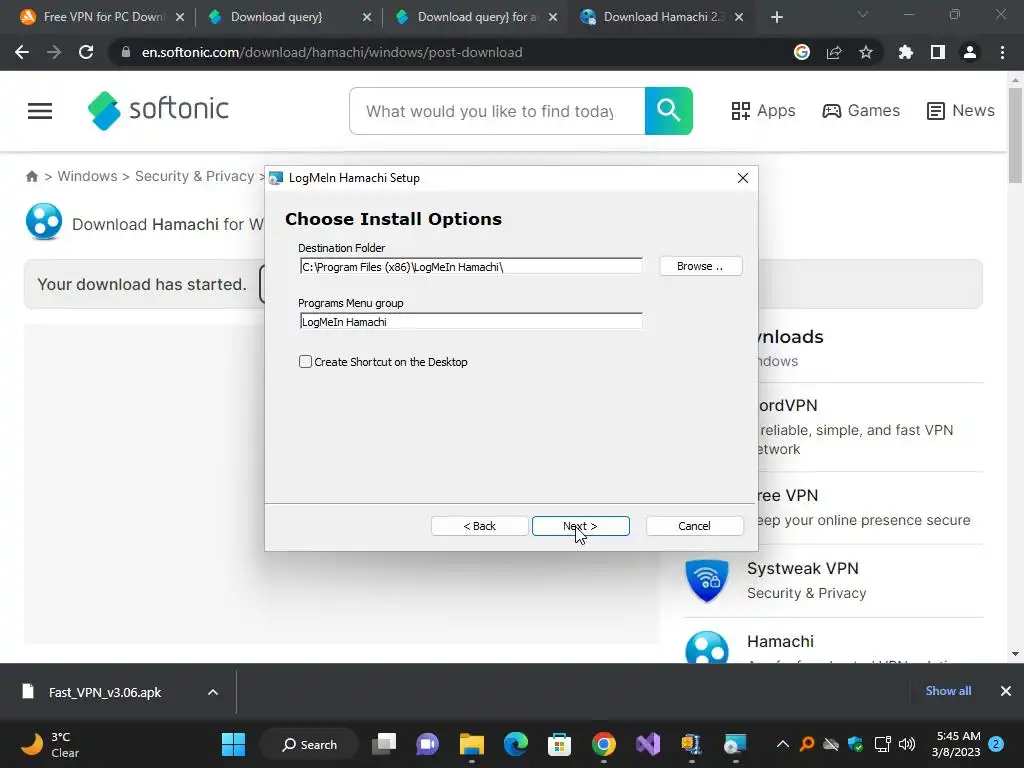Click Next in Hamachi Setup
Screen dimensions: 1024x768
(x=581, y=526)
